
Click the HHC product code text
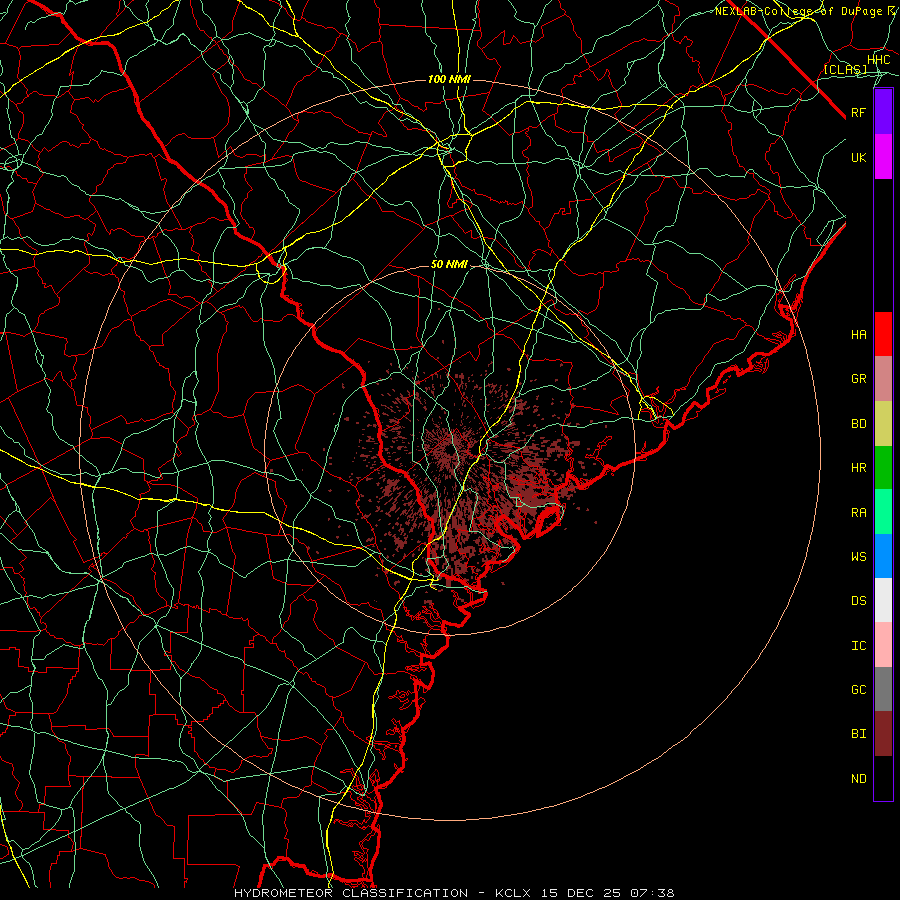879,60
